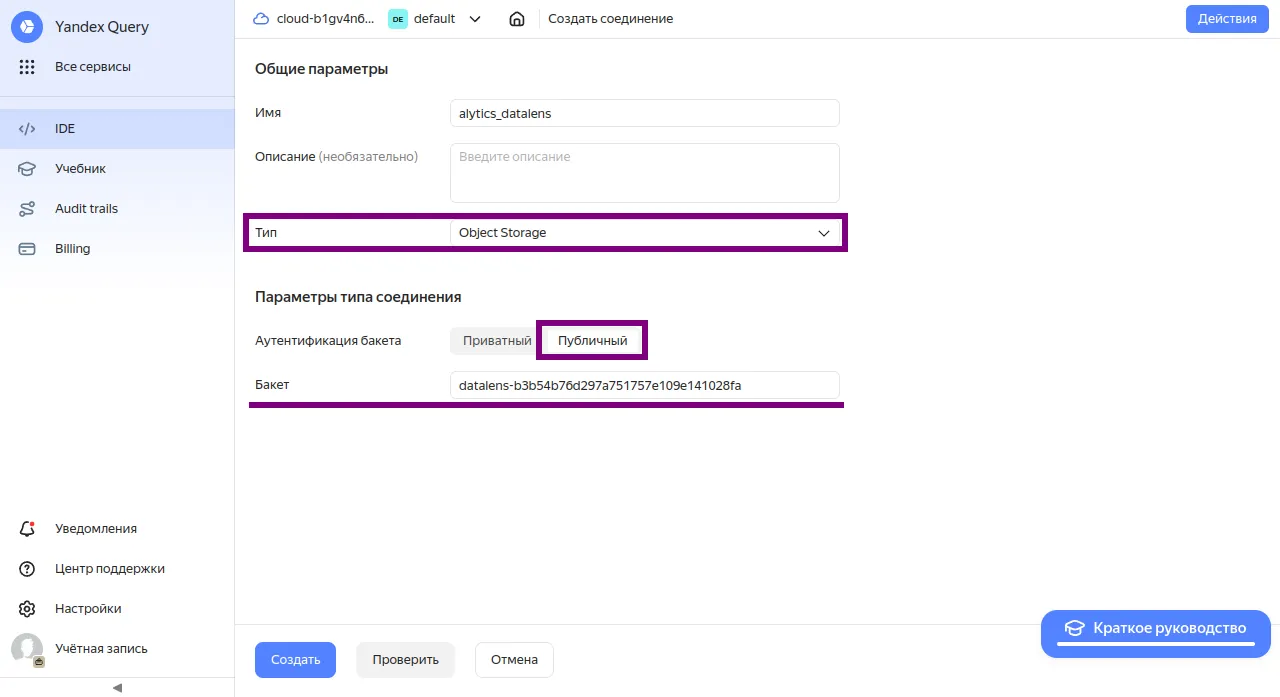Click the Audit trails icon
The image size is (1280, 697).
coord(27,209)
